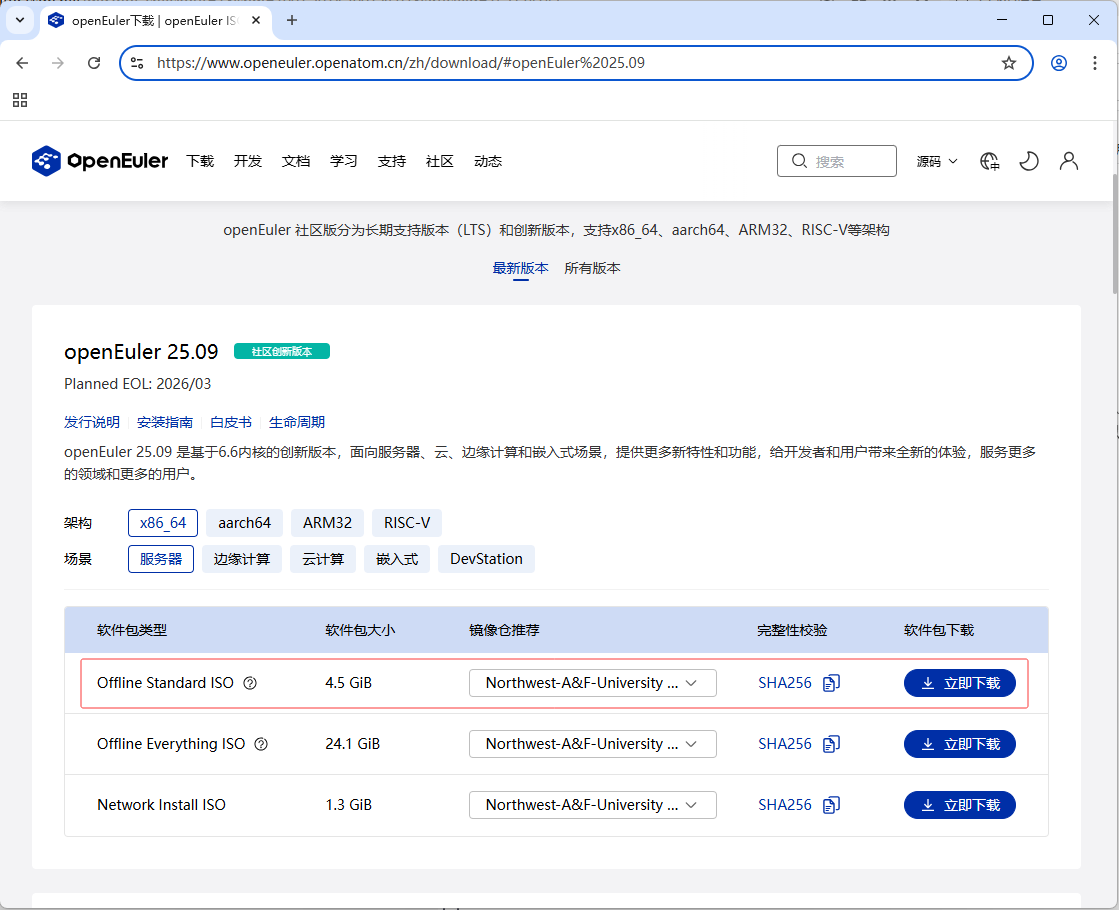Select the 嵌入式 scenario option

(397, 559)
